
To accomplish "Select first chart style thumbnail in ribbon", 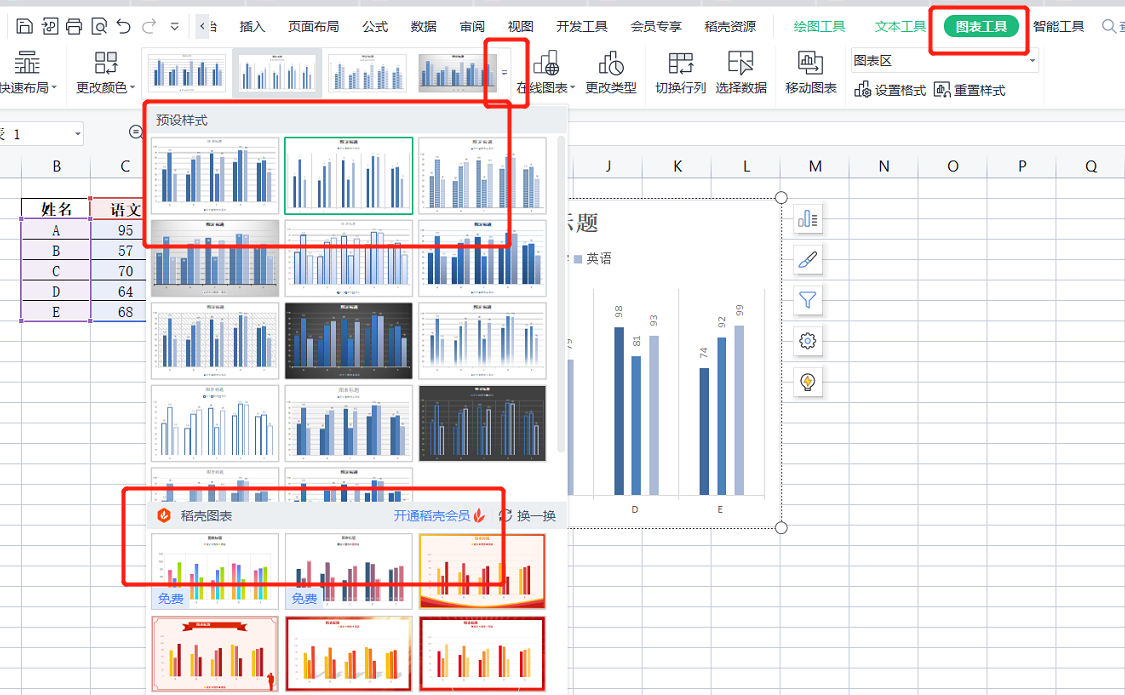I will pyautogui.click(x=187, y=72).
